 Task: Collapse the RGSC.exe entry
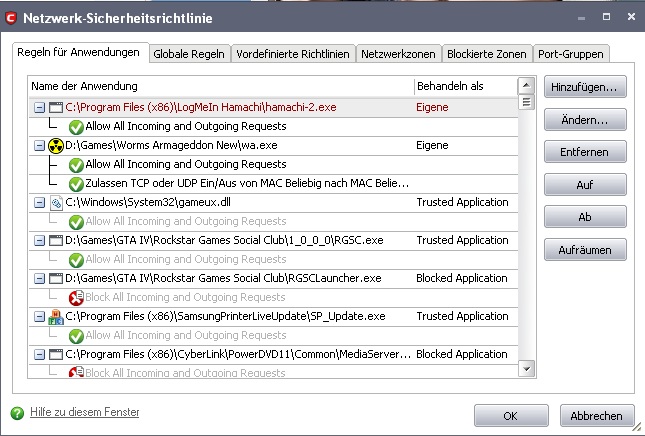point(39,241)
